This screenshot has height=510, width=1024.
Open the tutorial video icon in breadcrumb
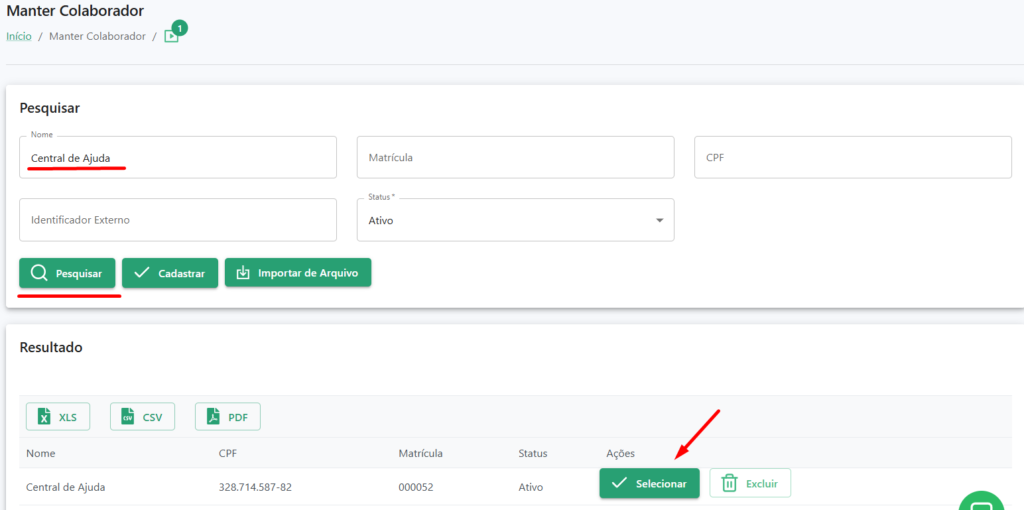pos(172,37)
